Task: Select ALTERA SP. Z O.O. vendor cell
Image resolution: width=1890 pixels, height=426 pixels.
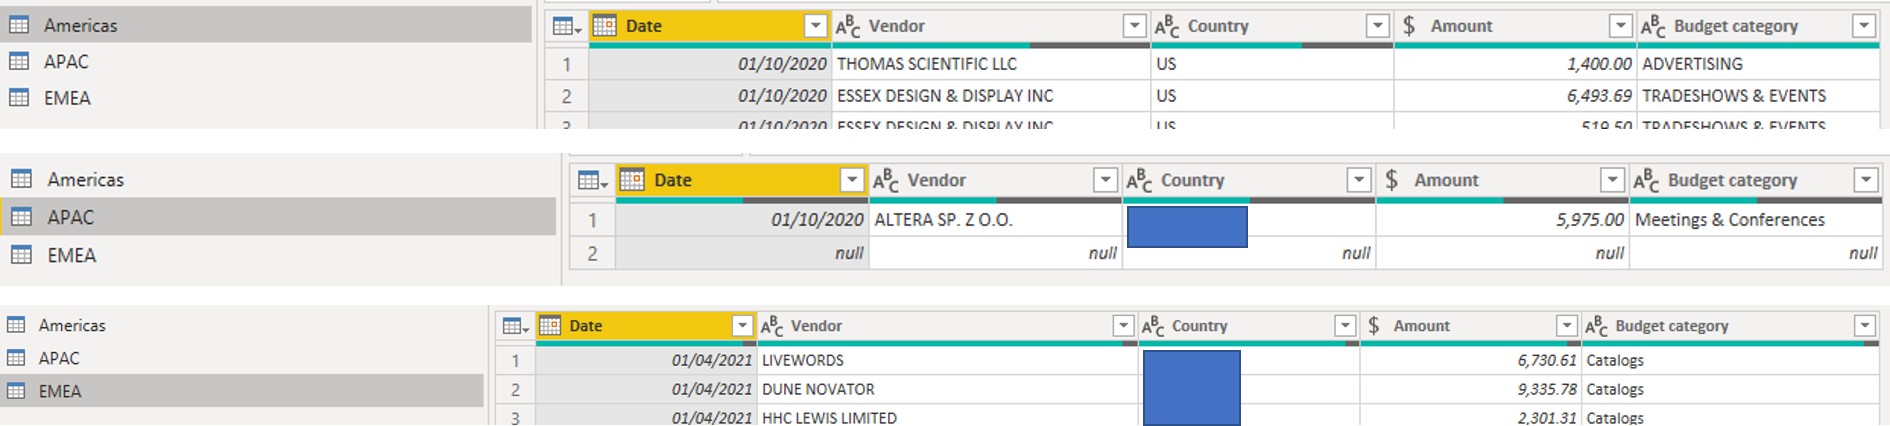Action: point(995,220)
